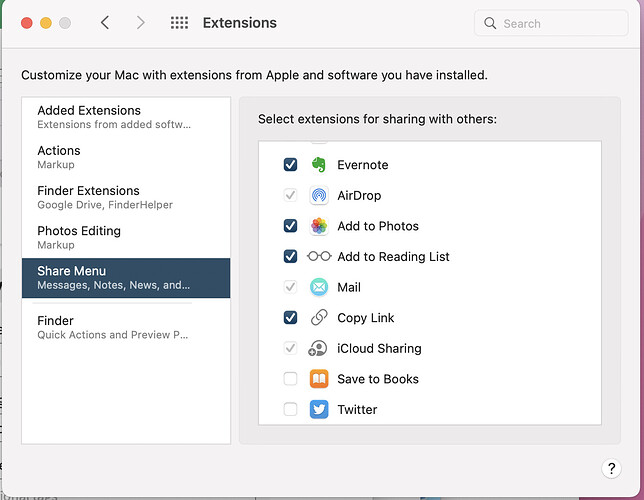644x500 pixels.
Task: Click the Extensions window title
Action: point(240,23)
